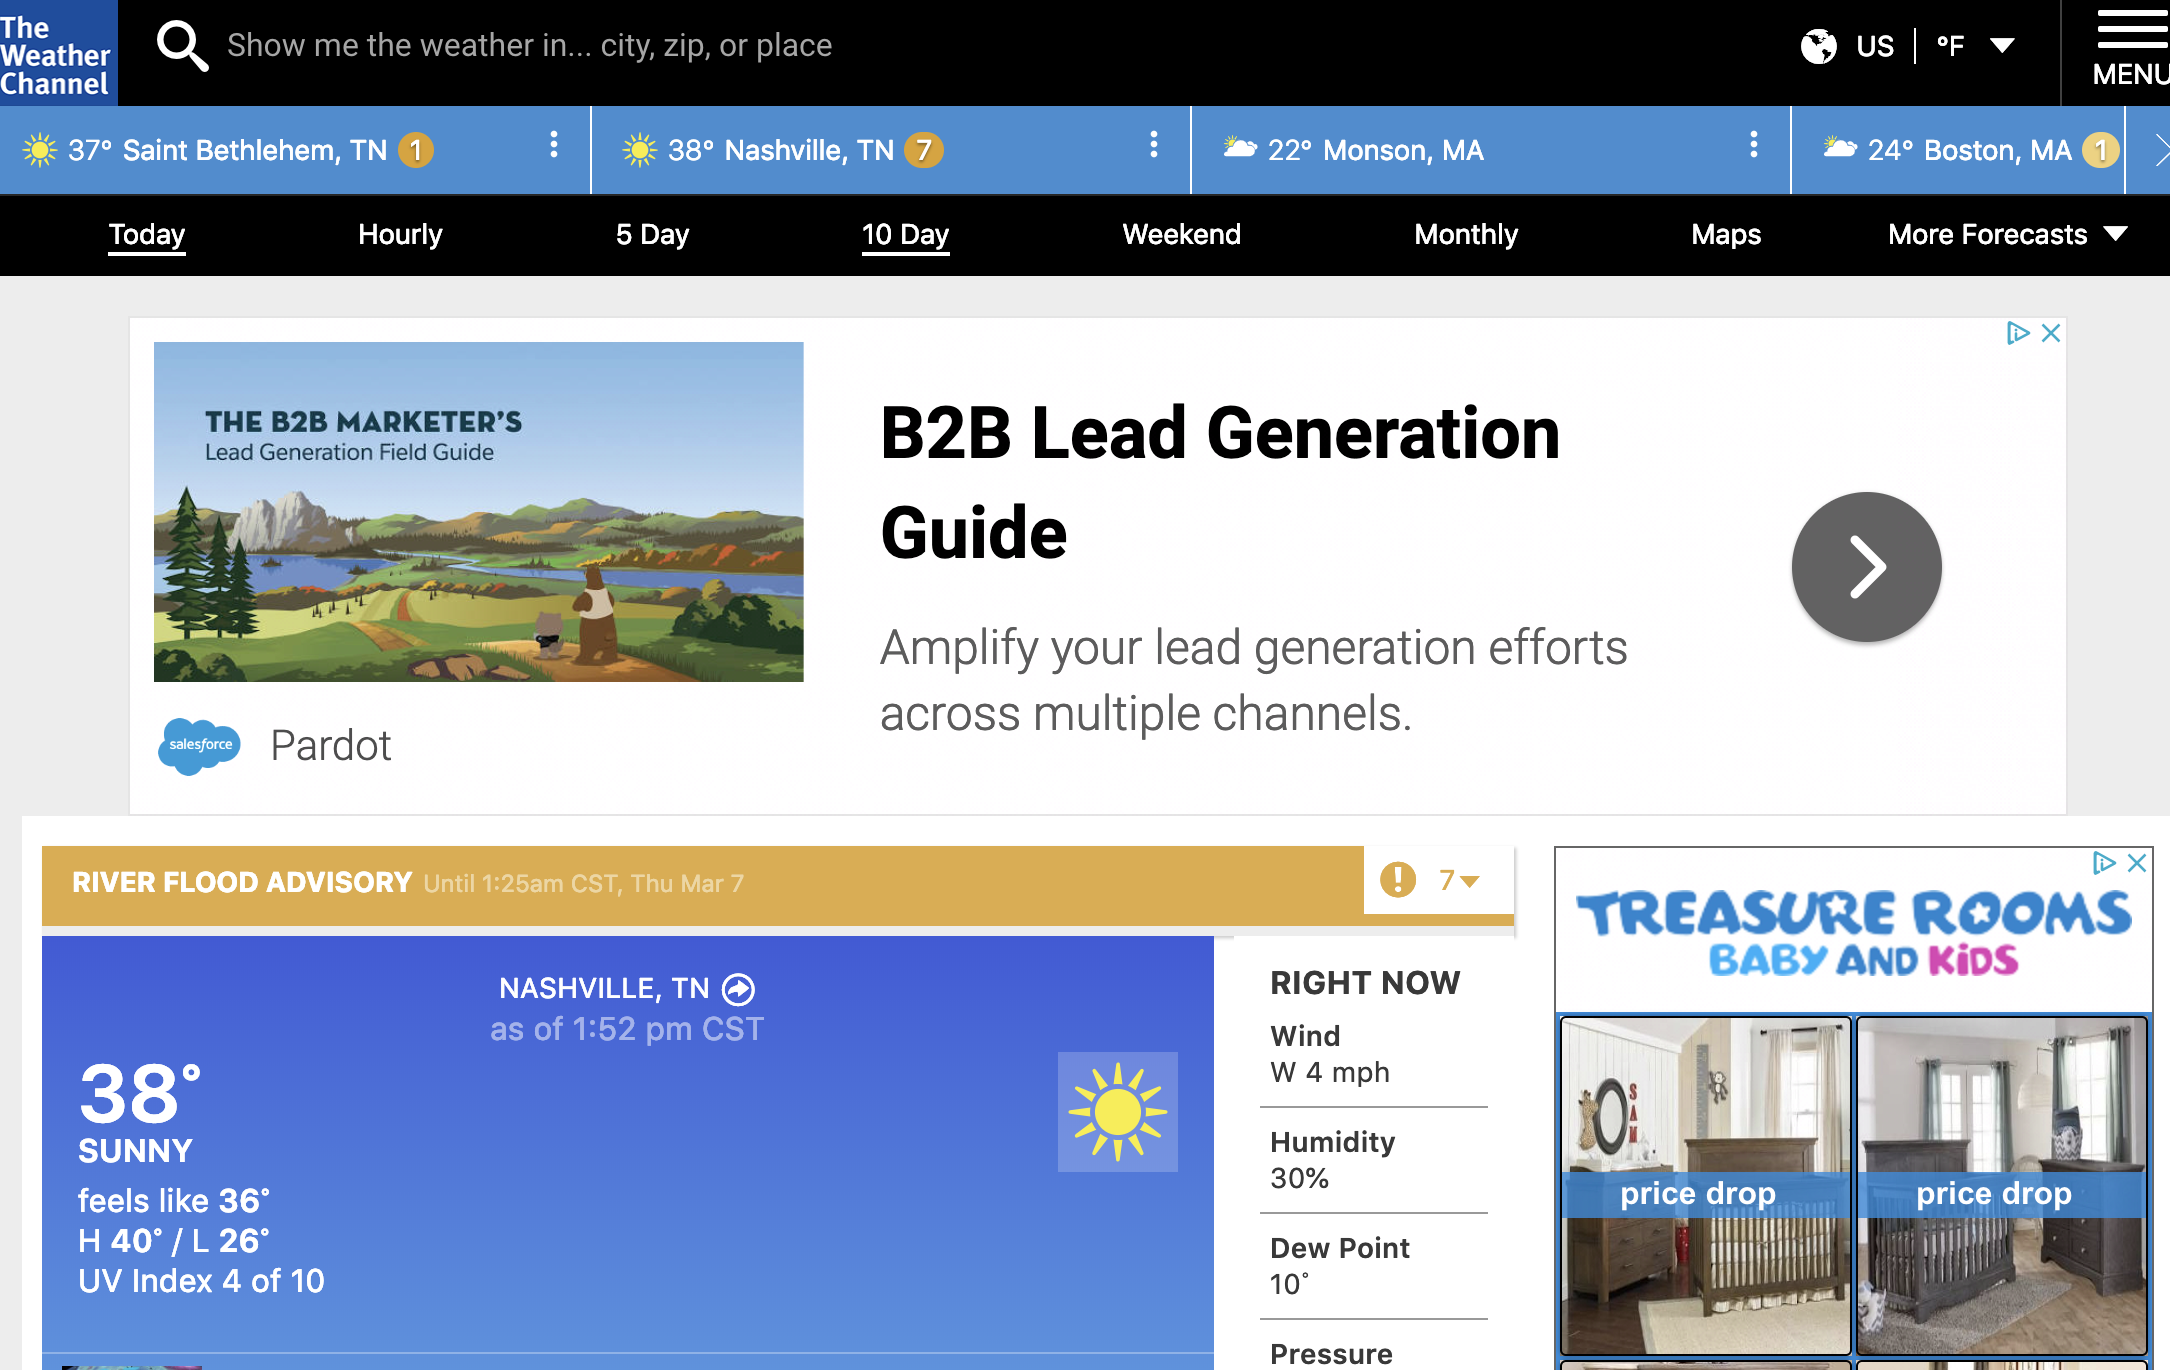This screenshot has height=1370, width=2170.
Task: Click the search magnifier icon
Action: (x=182, y=46)
